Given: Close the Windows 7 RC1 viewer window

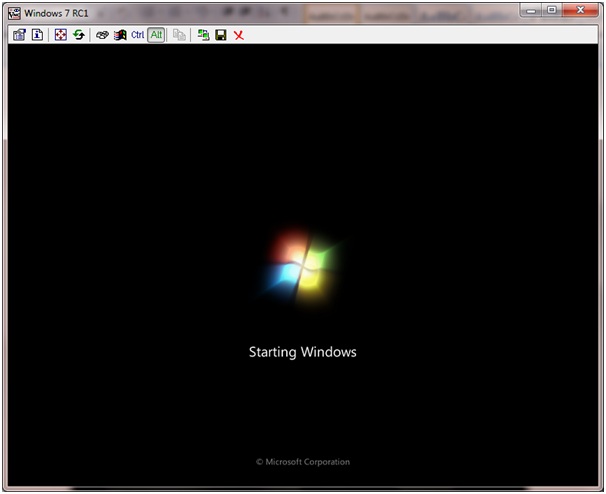Looking at the screenshot, I should pyautogui.click(x=580, y=10).
